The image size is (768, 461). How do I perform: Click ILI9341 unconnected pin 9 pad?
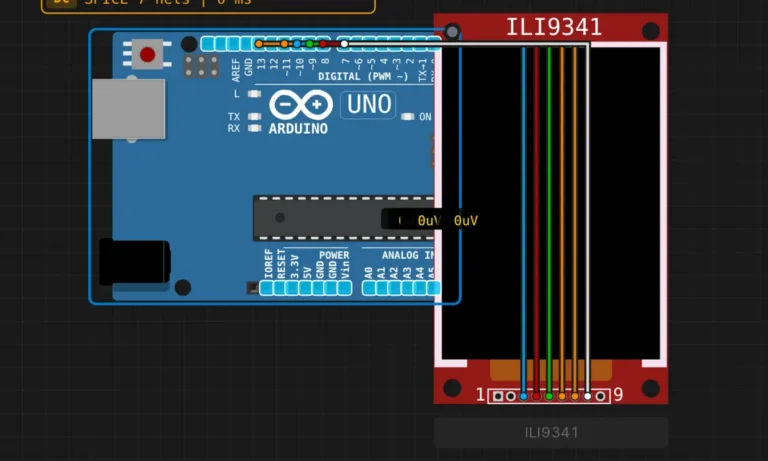click(600, 396)
